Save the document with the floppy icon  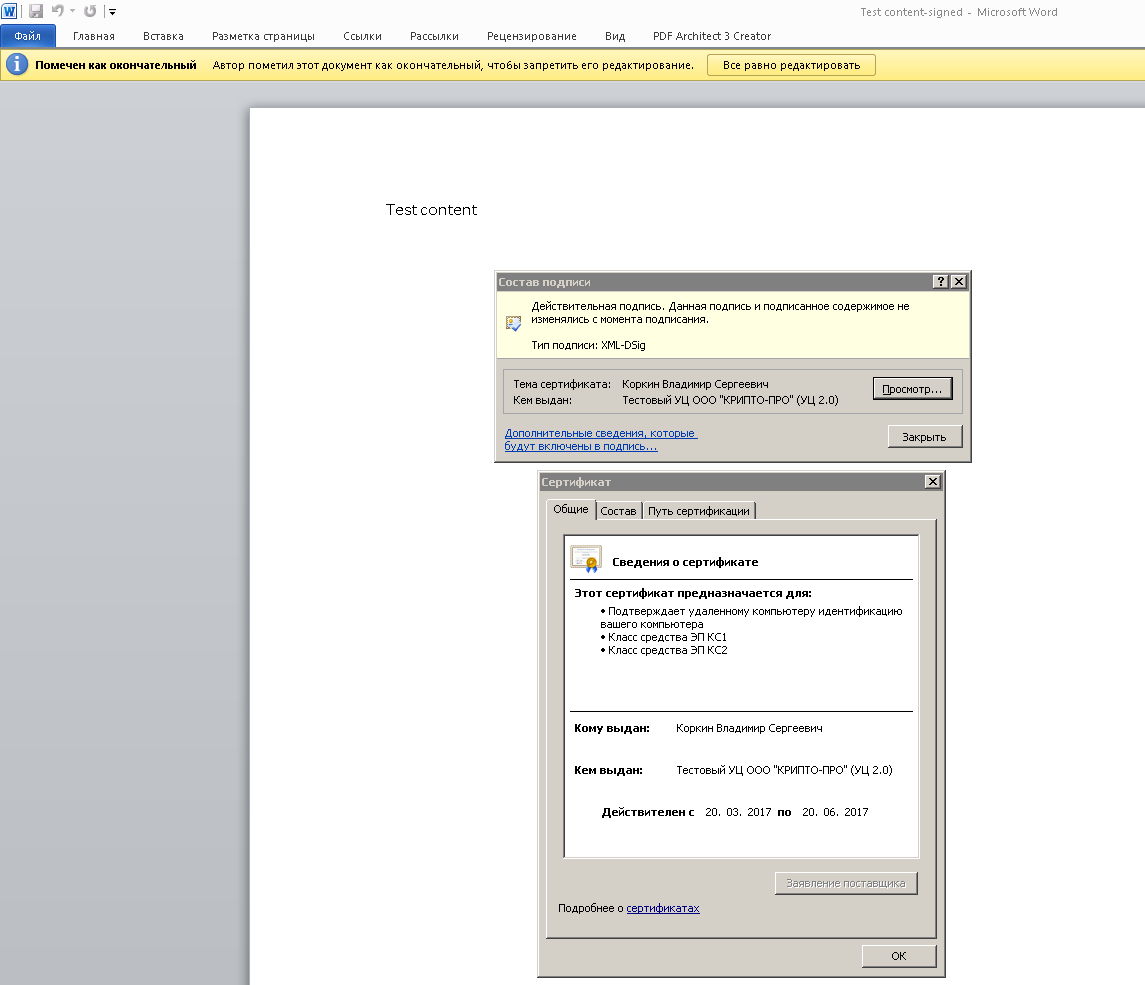[x=36, y=11]
